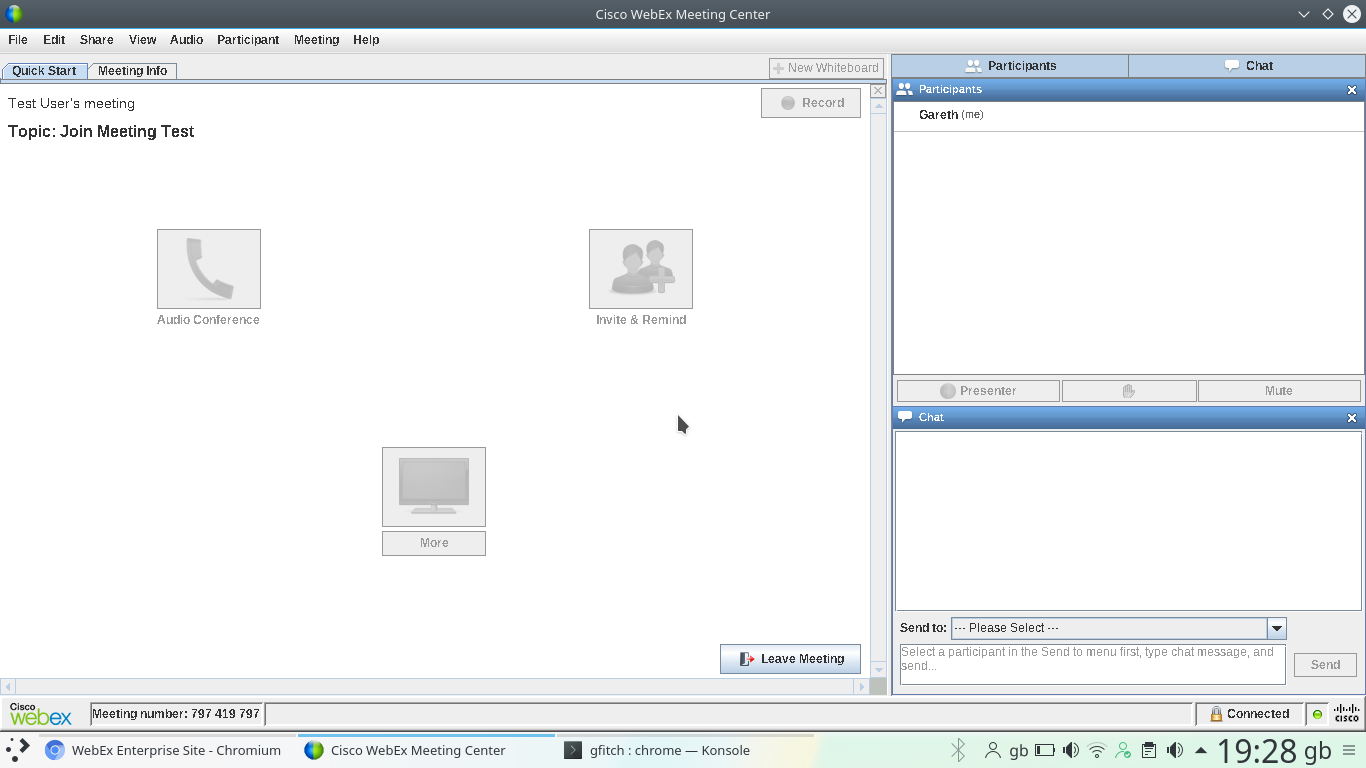Click the horizontal scrollbar right arrow
The width and height of the screenshot is (1366, 768).
(862, 687)
